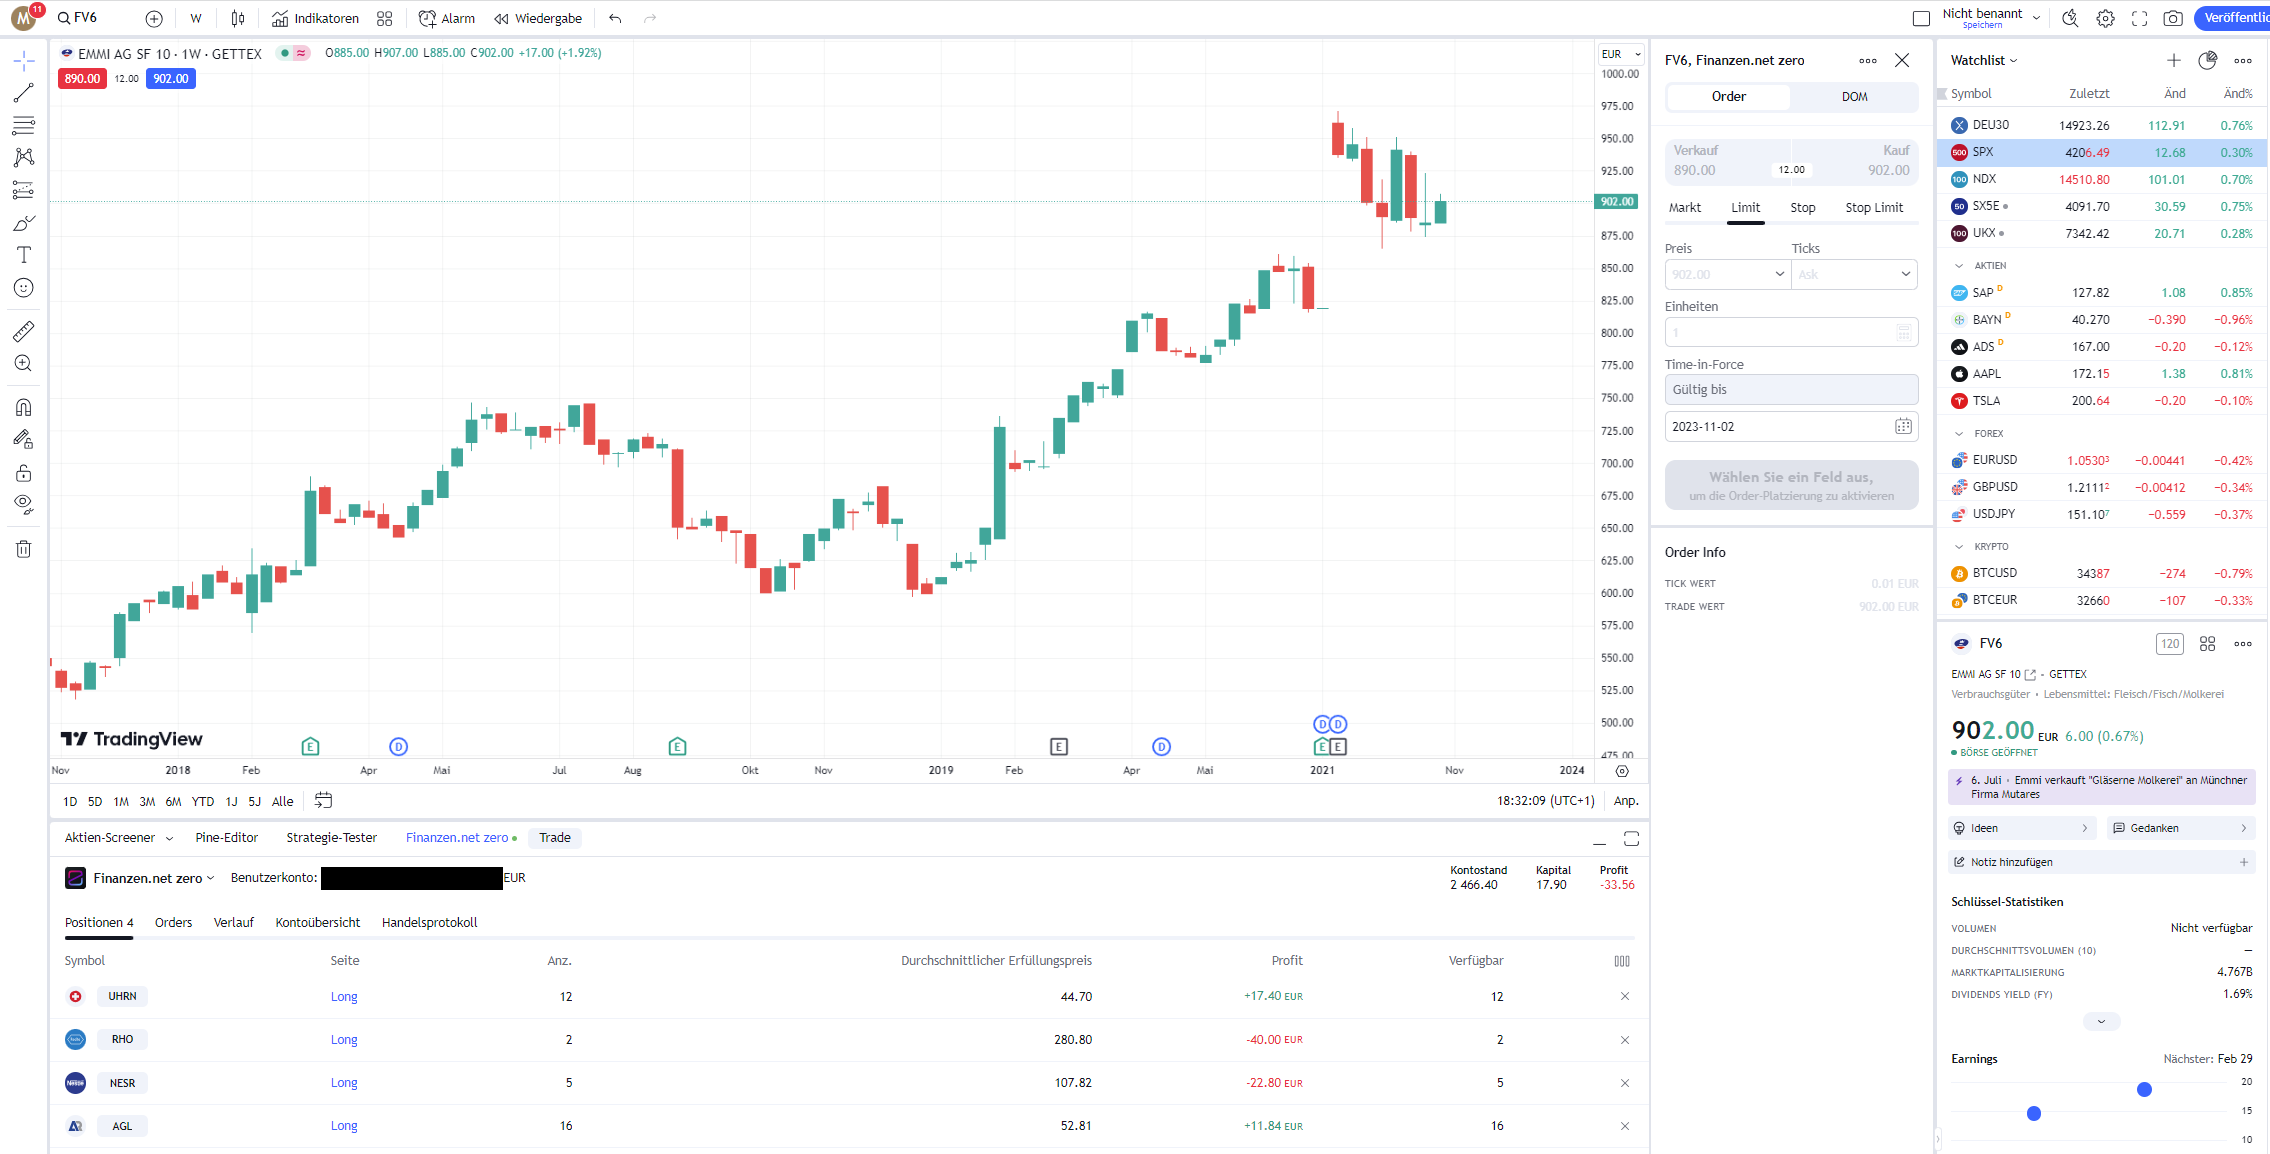Take a chart snapshot with camera icon
Viewport: 2270px width, 1154px height.
[2172, 18]
